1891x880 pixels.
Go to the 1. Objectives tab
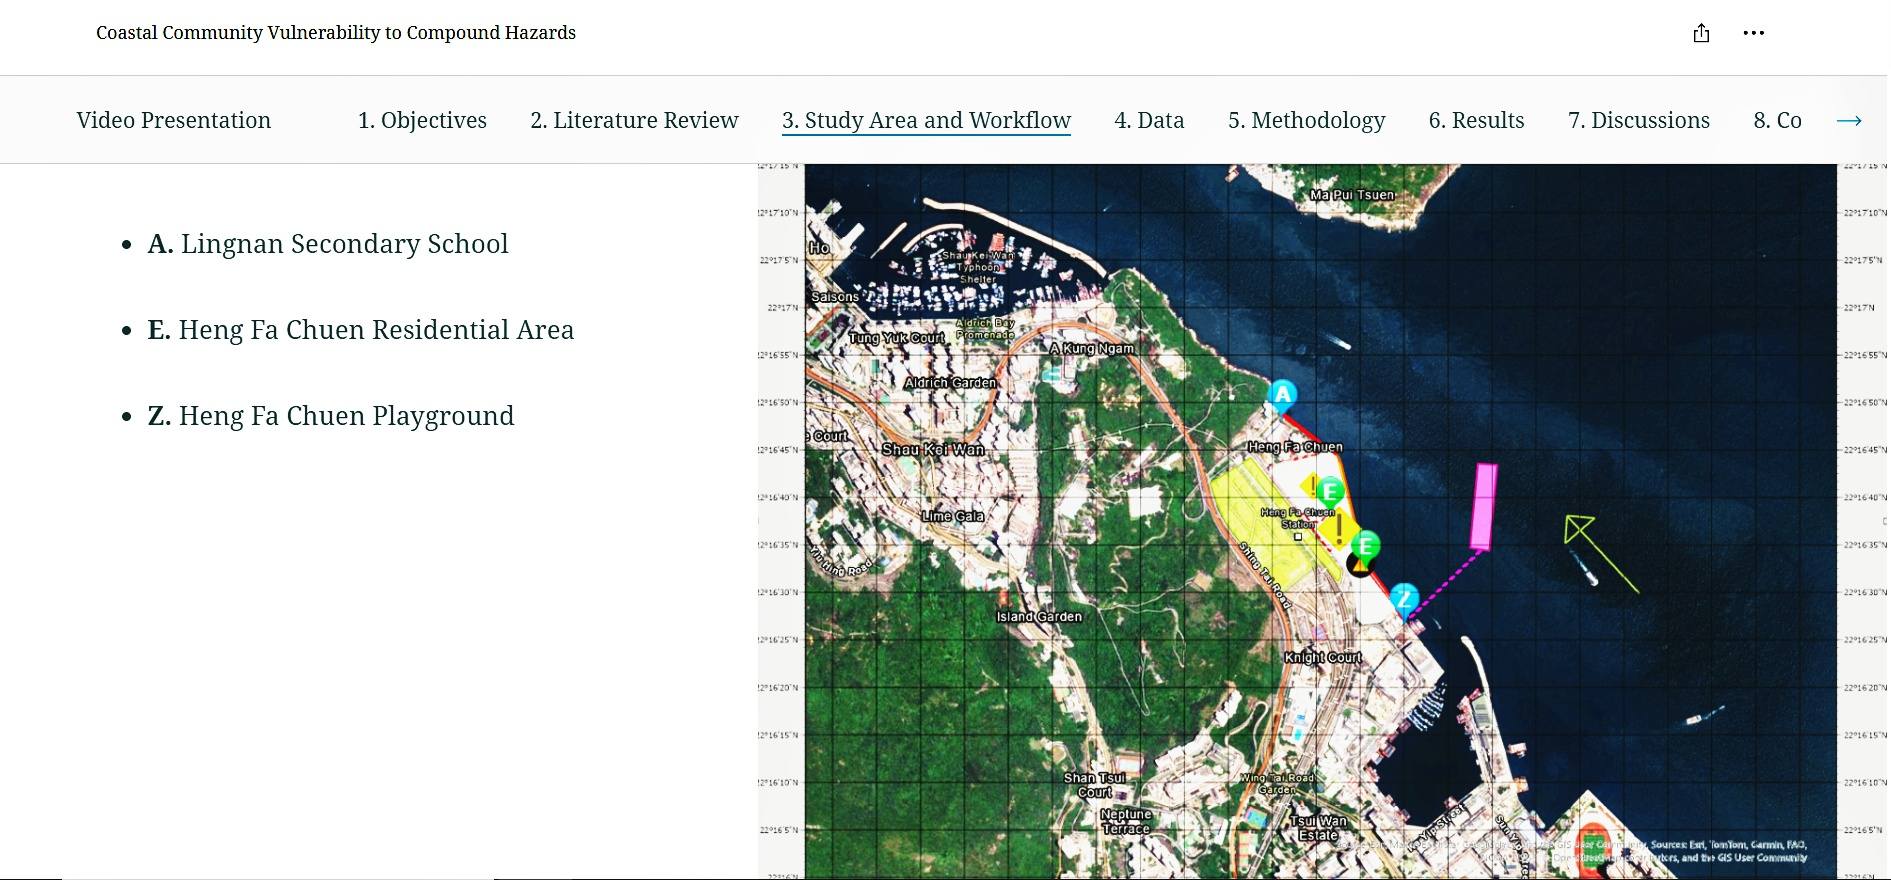click(422, 120)
